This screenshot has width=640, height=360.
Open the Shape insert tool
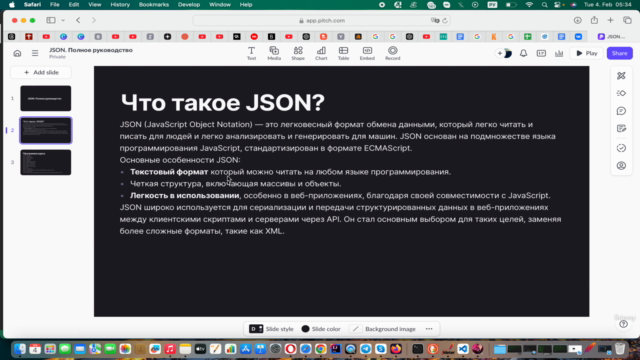pyautogui.click(x=298, y=53)
